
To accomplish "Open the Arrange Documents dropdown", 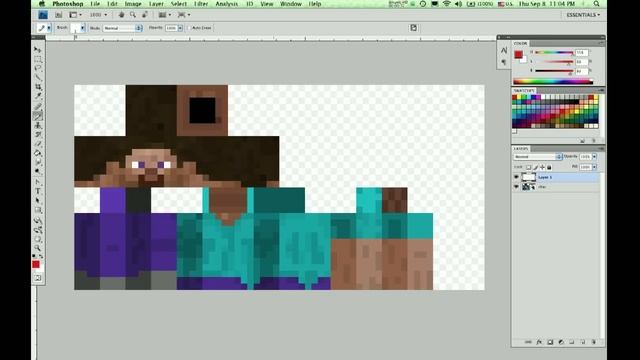I will [165, 15].
